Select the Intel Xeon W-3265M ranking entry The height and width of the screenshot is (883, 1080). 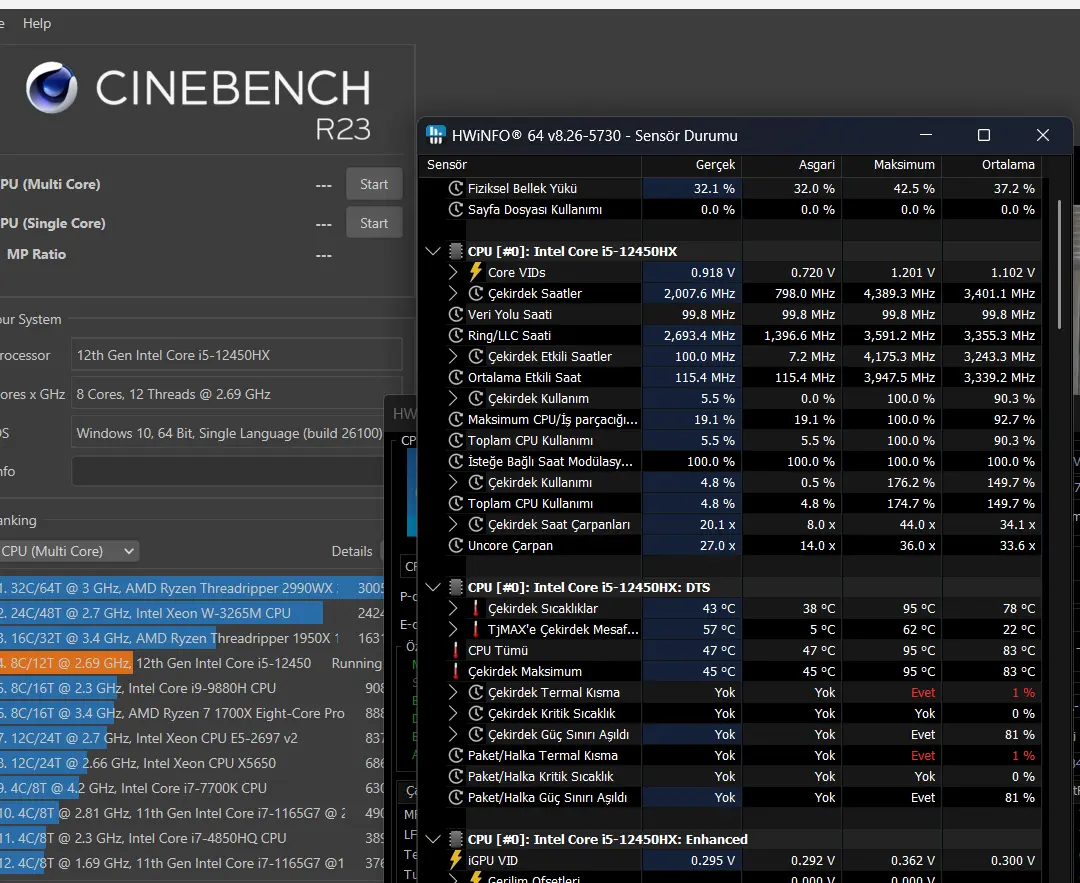pos(191,613)
